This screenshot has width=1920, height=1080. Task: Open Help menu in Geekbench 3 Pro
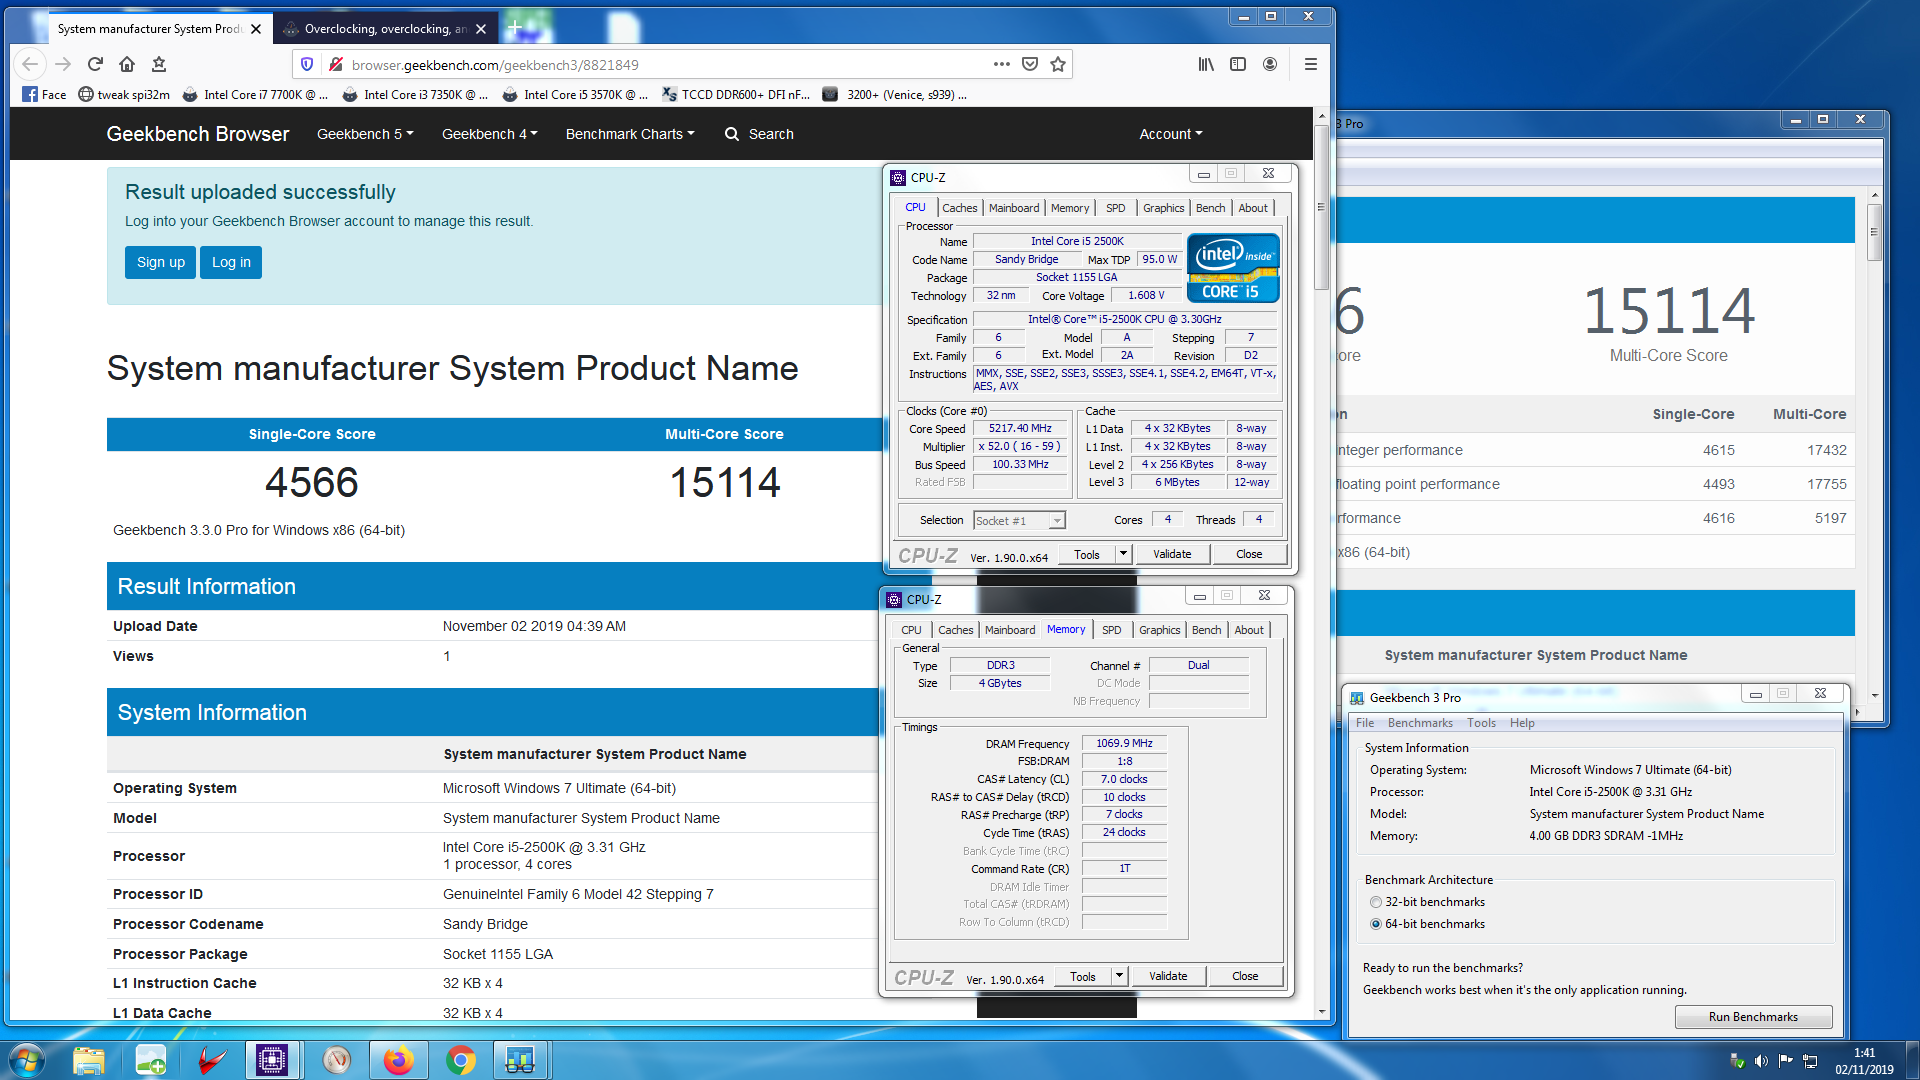click(1522, 723)
